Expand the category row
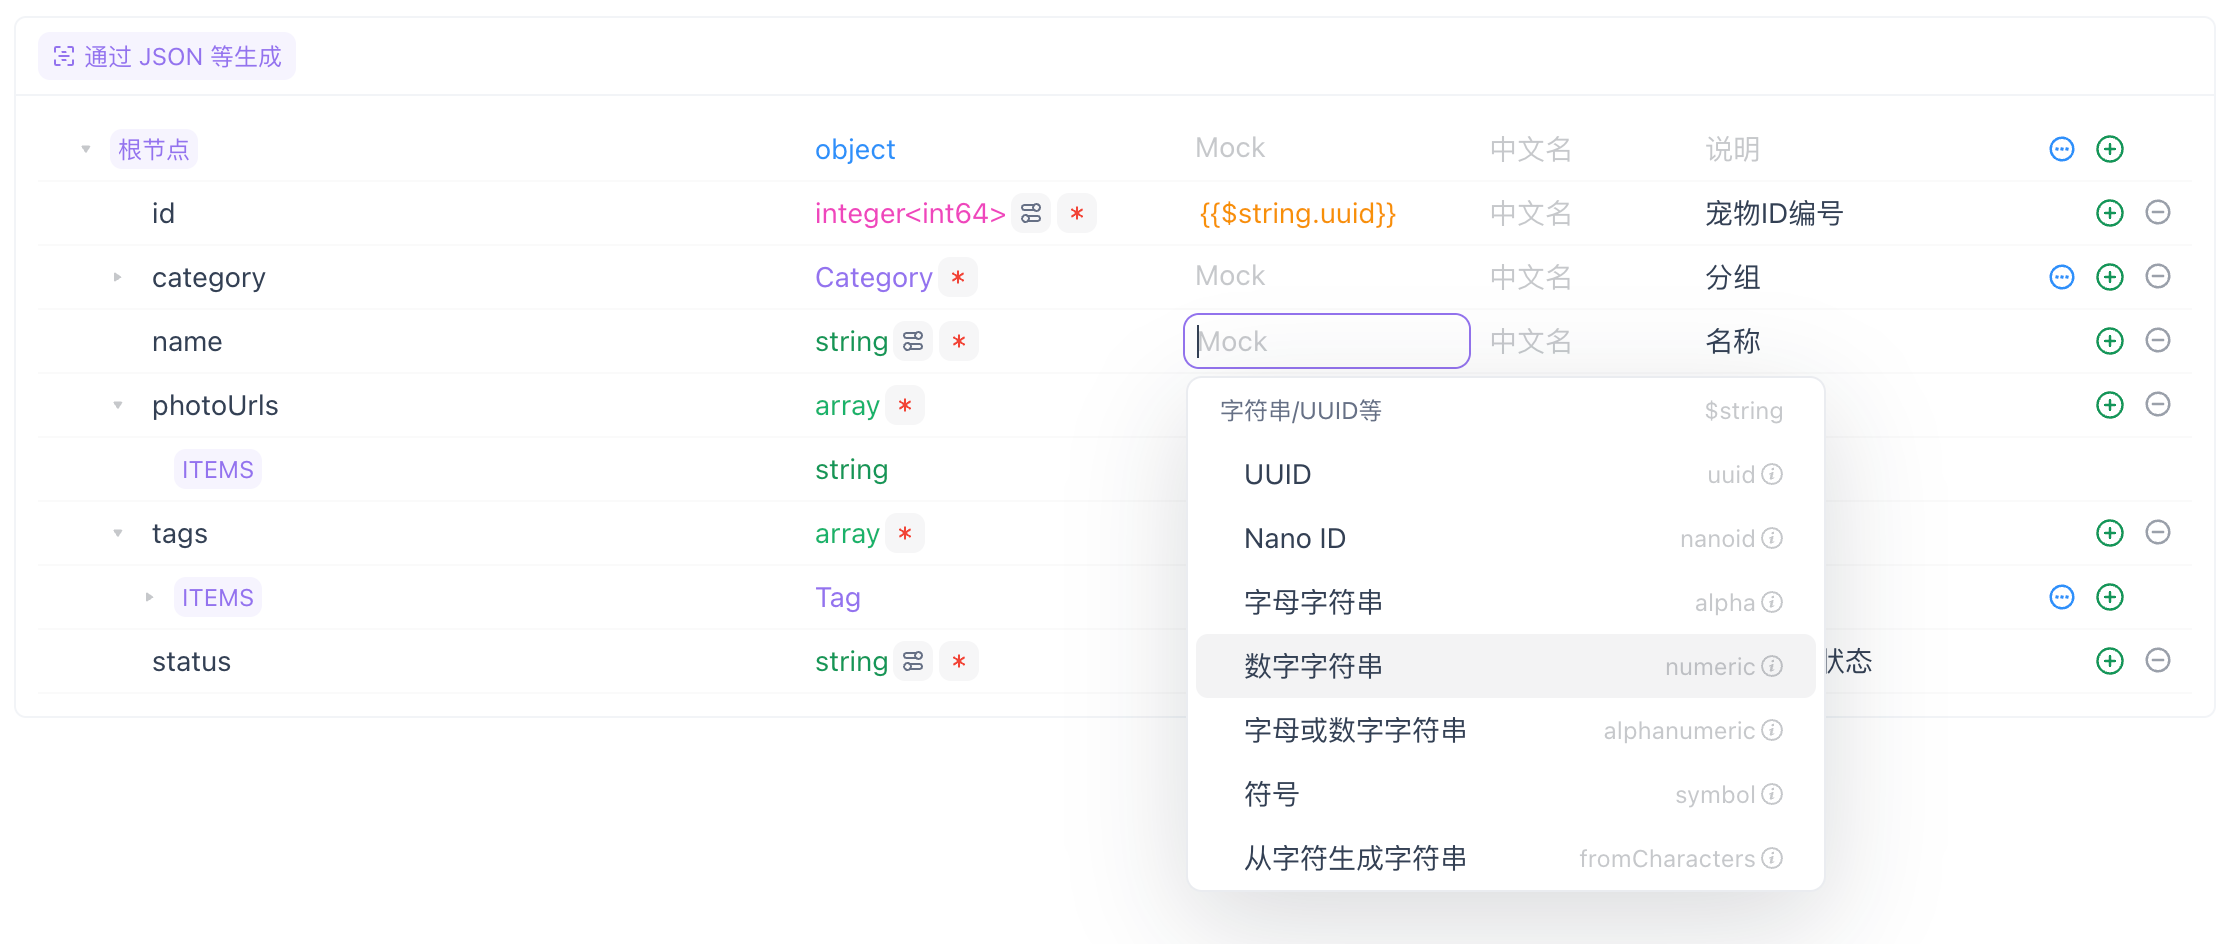The image size is (2226, 944). tap(118, 277)
